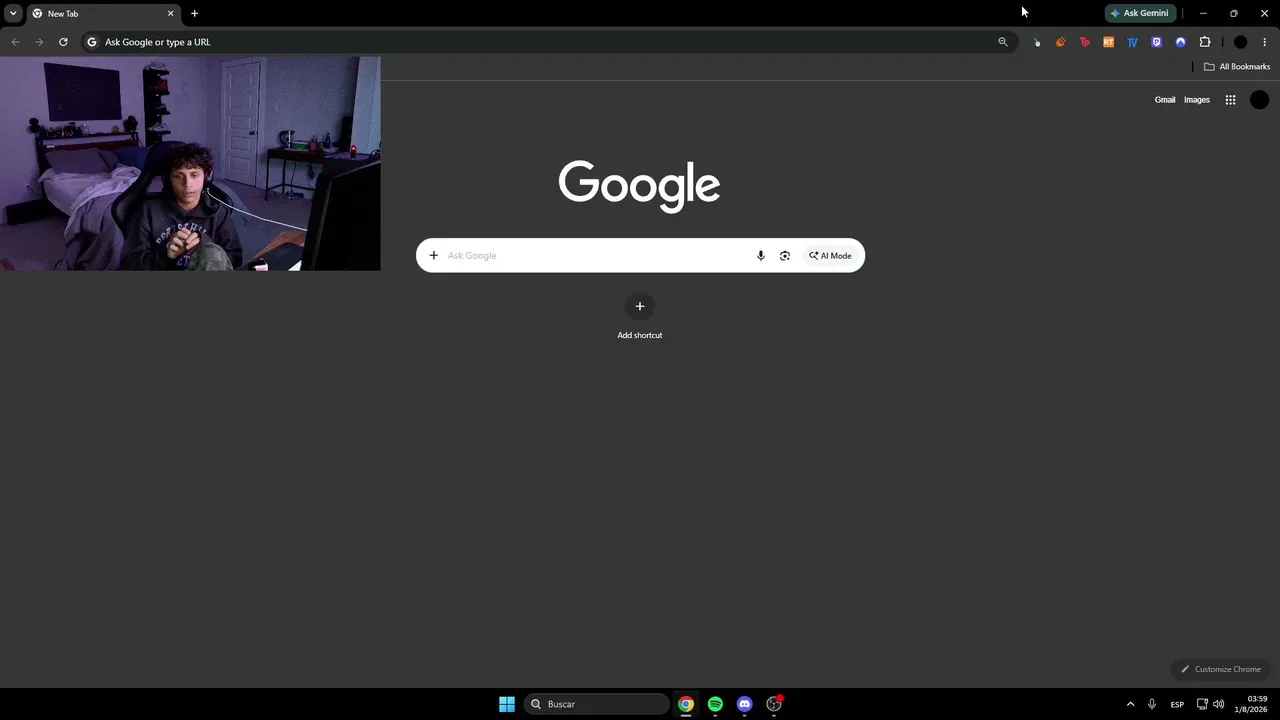Click the Ask Gemini button
The height and width of the screenshot is (720, 1280).
[x=1139, y=14]
